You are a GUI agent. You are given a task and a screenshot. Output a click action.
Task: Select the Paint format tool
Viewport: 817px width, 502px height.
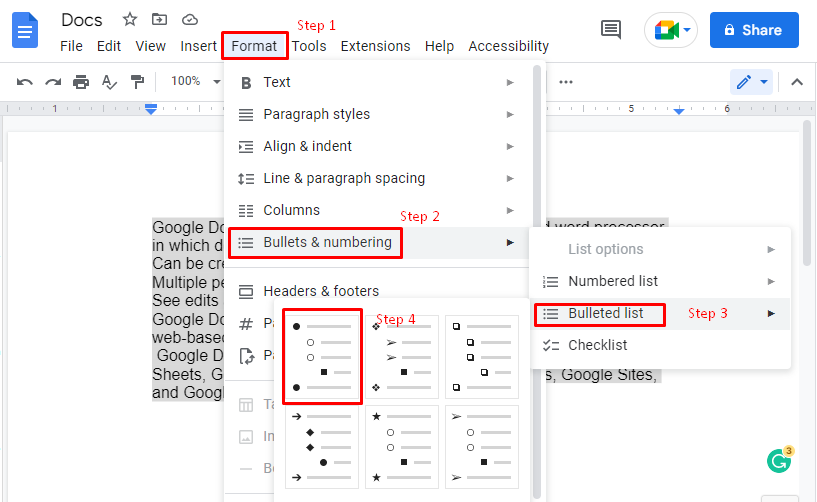point(138,82)
